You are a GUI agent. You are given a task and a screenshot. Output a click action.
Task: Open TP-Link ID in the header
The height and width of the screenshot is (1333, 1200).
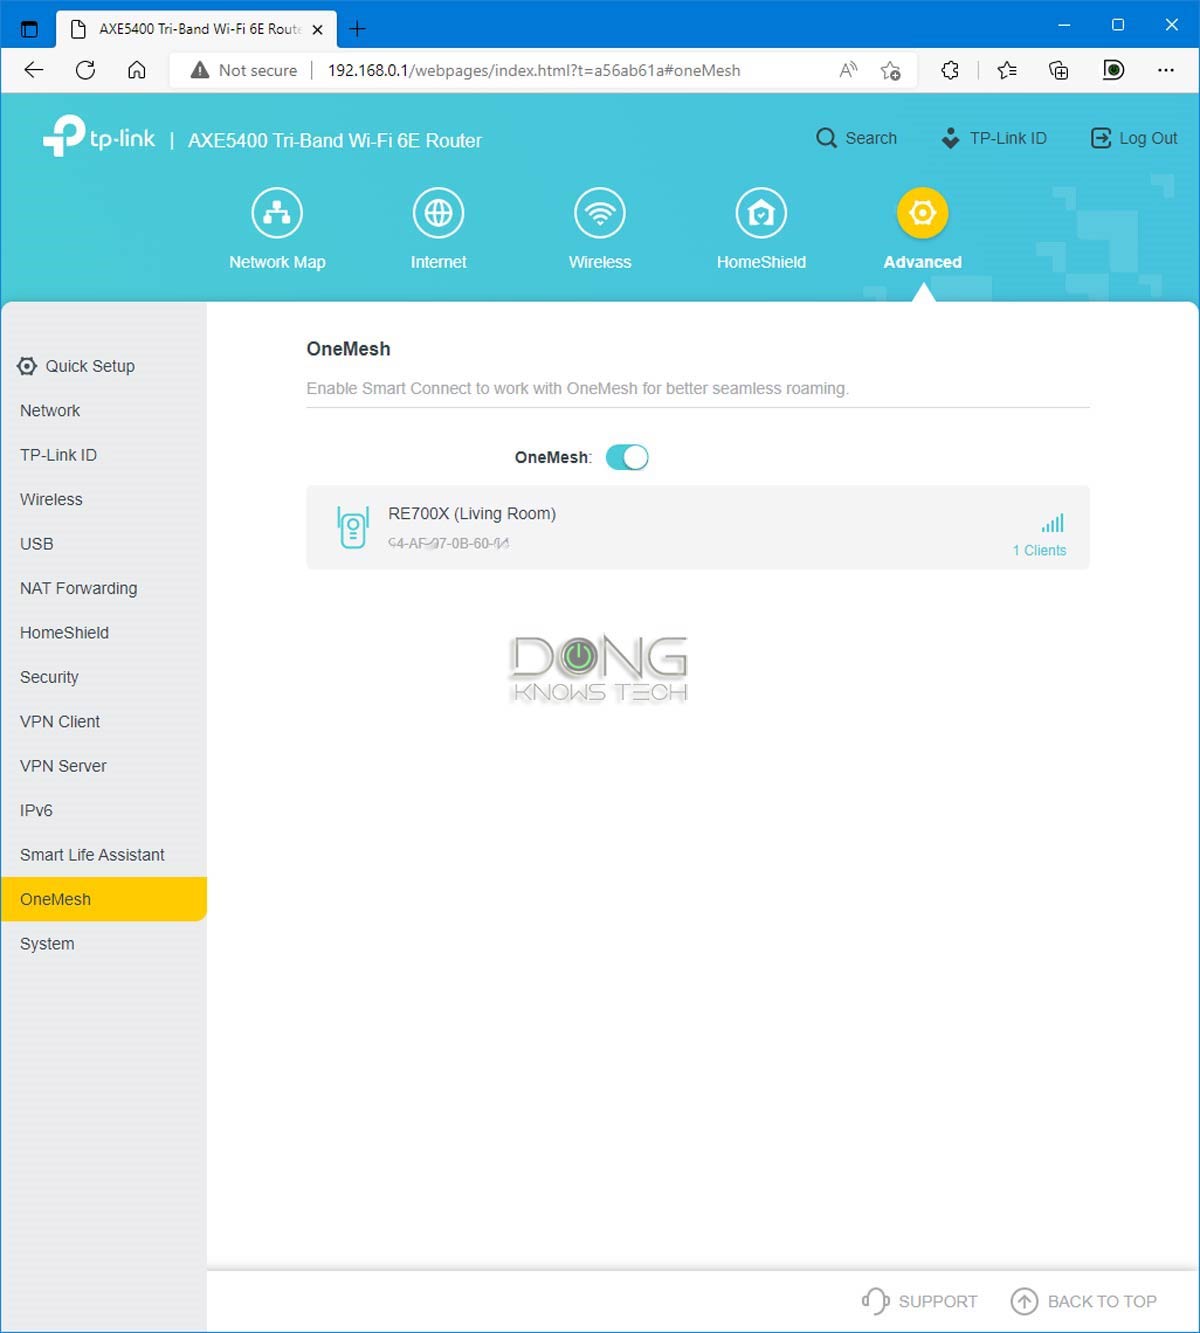(994, 138)
